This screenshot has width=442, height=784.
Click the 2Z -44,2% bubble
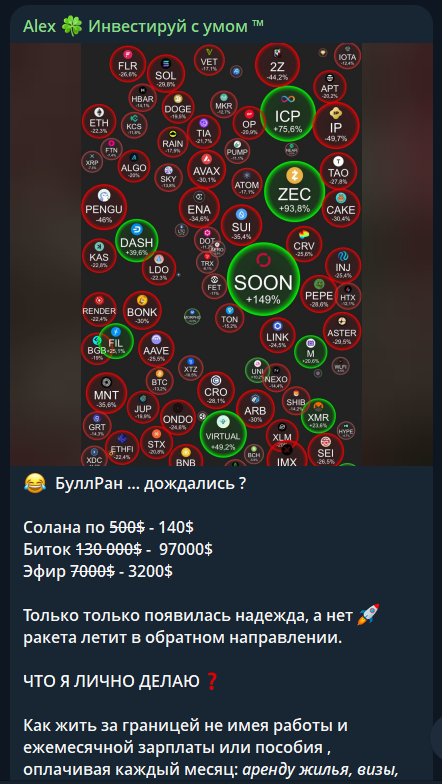277,65
